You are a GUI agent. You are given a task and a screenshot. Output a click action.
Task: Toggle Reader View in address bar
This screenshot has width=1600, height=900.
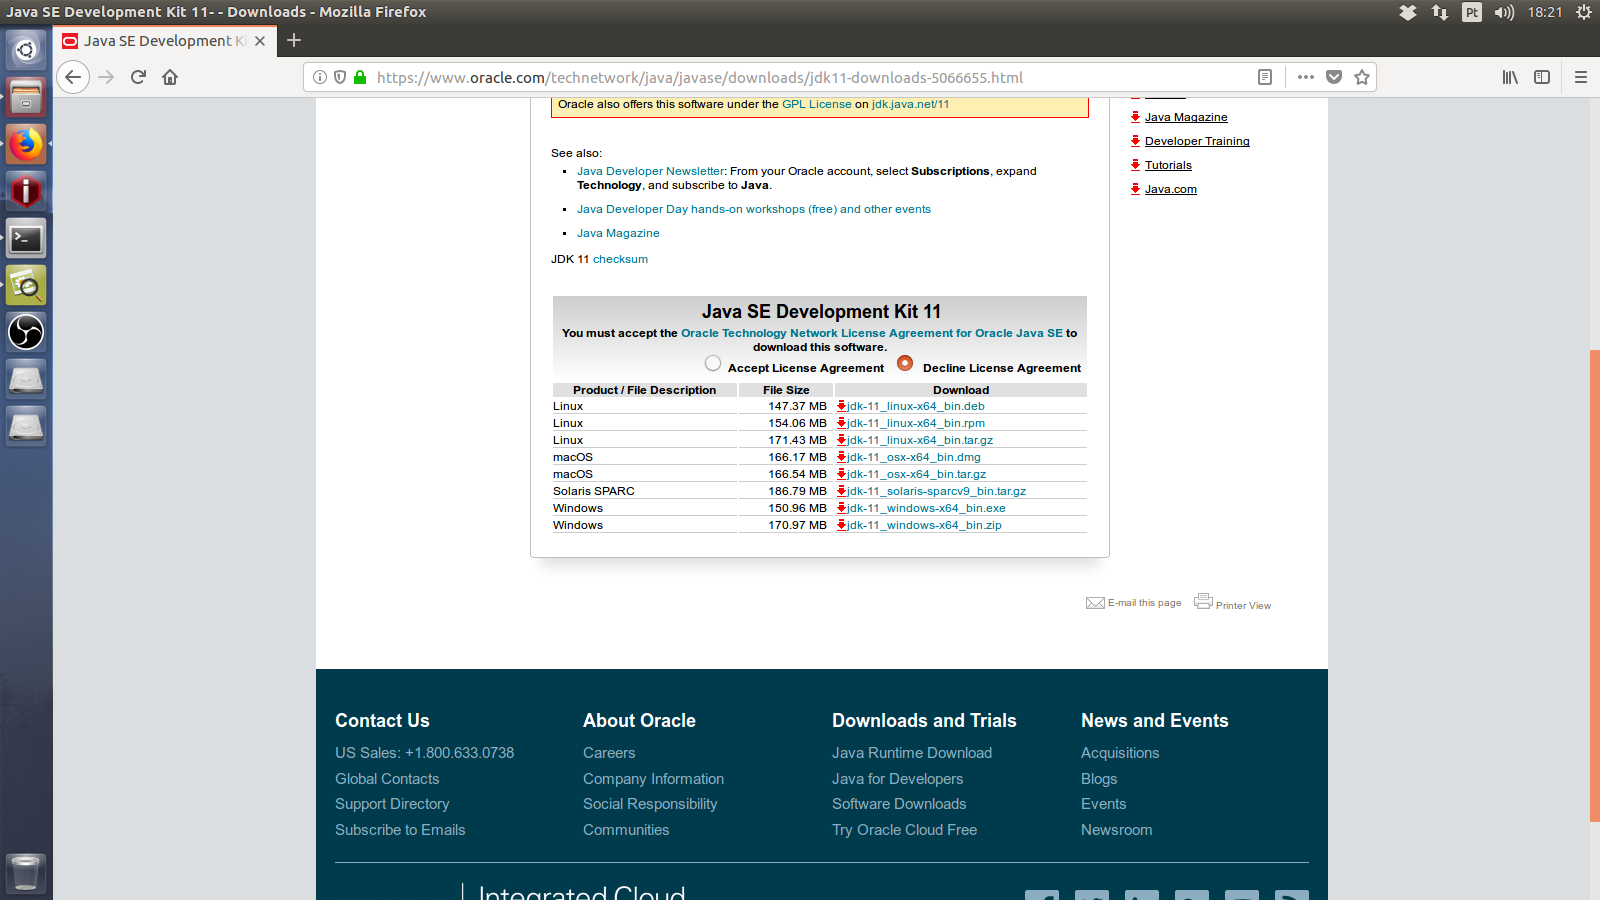[x=1265, y=77]
